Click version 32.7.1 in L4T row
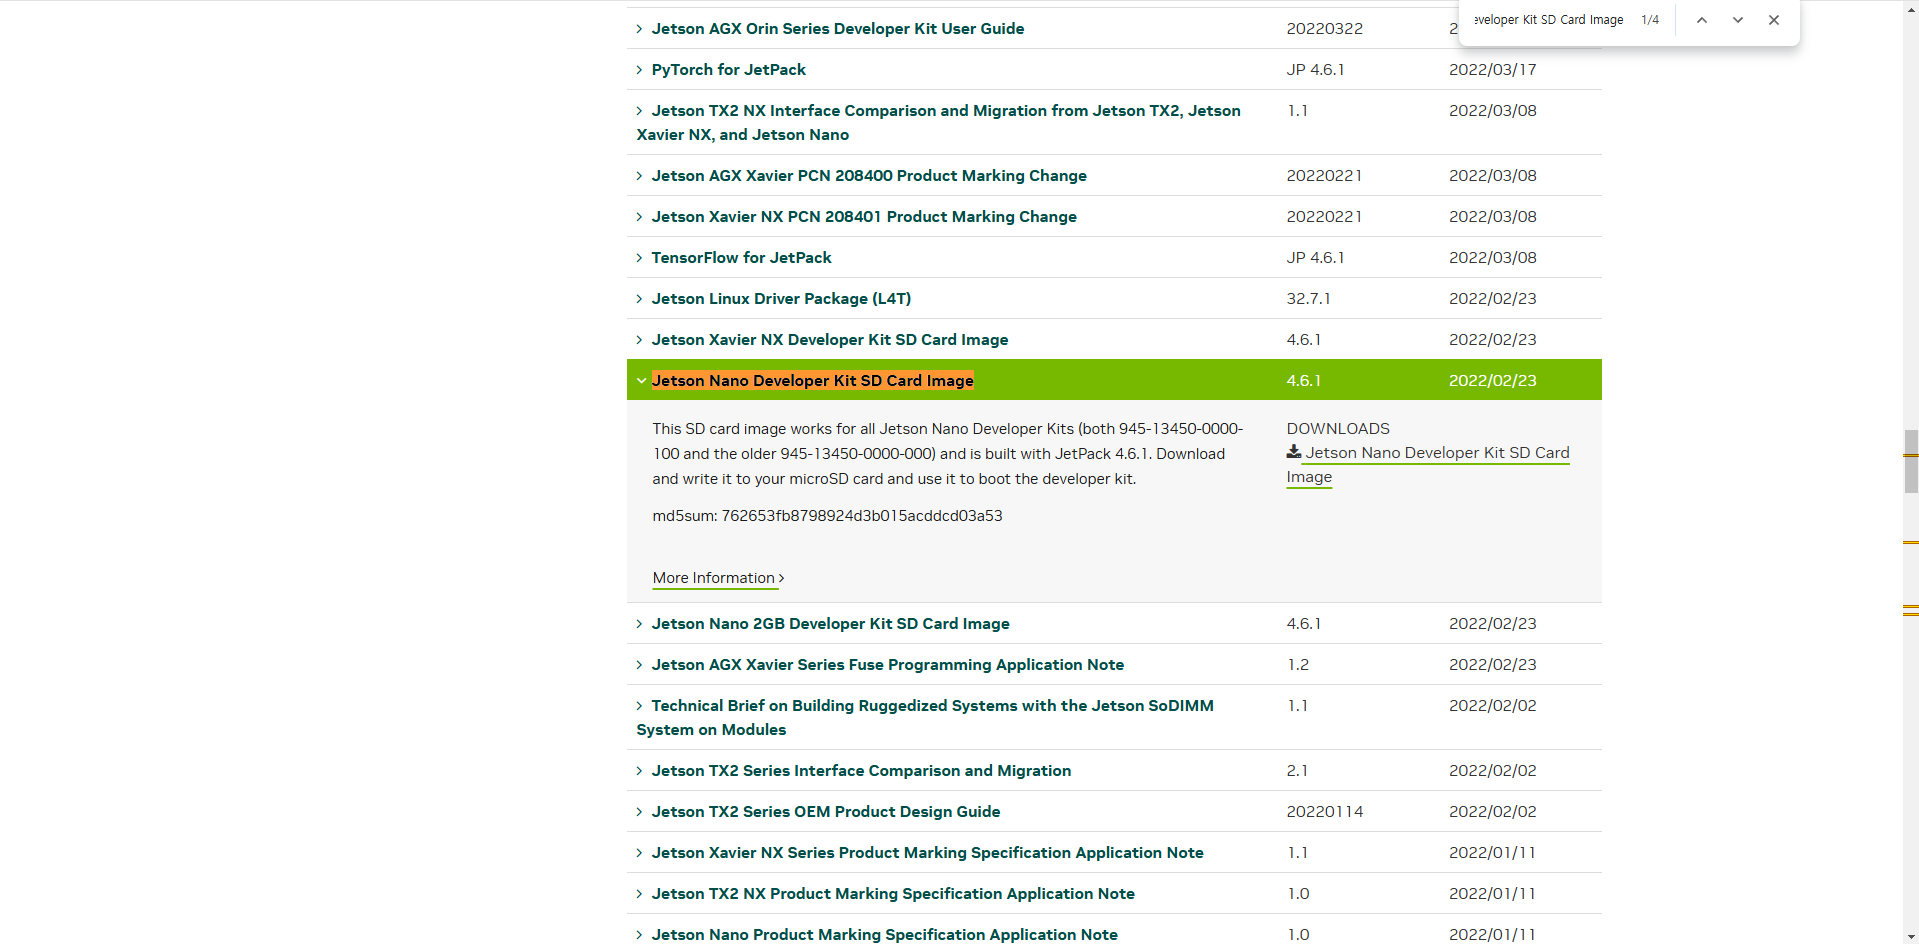The image size is (1919, 944). point(1308,299)
